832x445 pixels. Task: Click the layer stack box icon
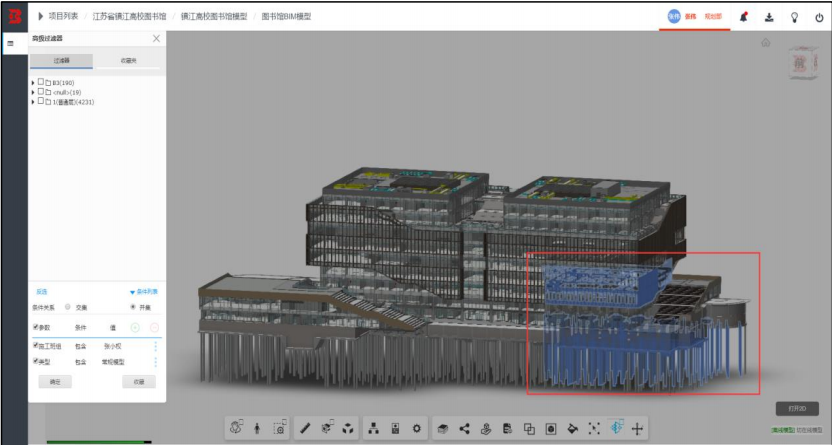point(443,429)
